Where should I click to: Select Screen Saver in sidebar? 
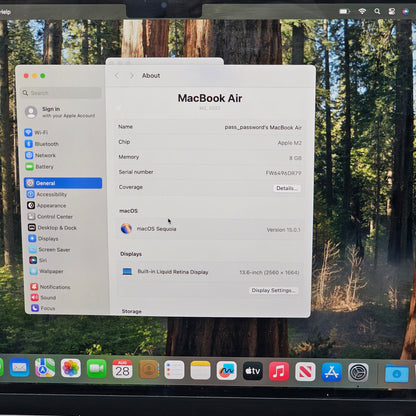click(x=49, y=249)
